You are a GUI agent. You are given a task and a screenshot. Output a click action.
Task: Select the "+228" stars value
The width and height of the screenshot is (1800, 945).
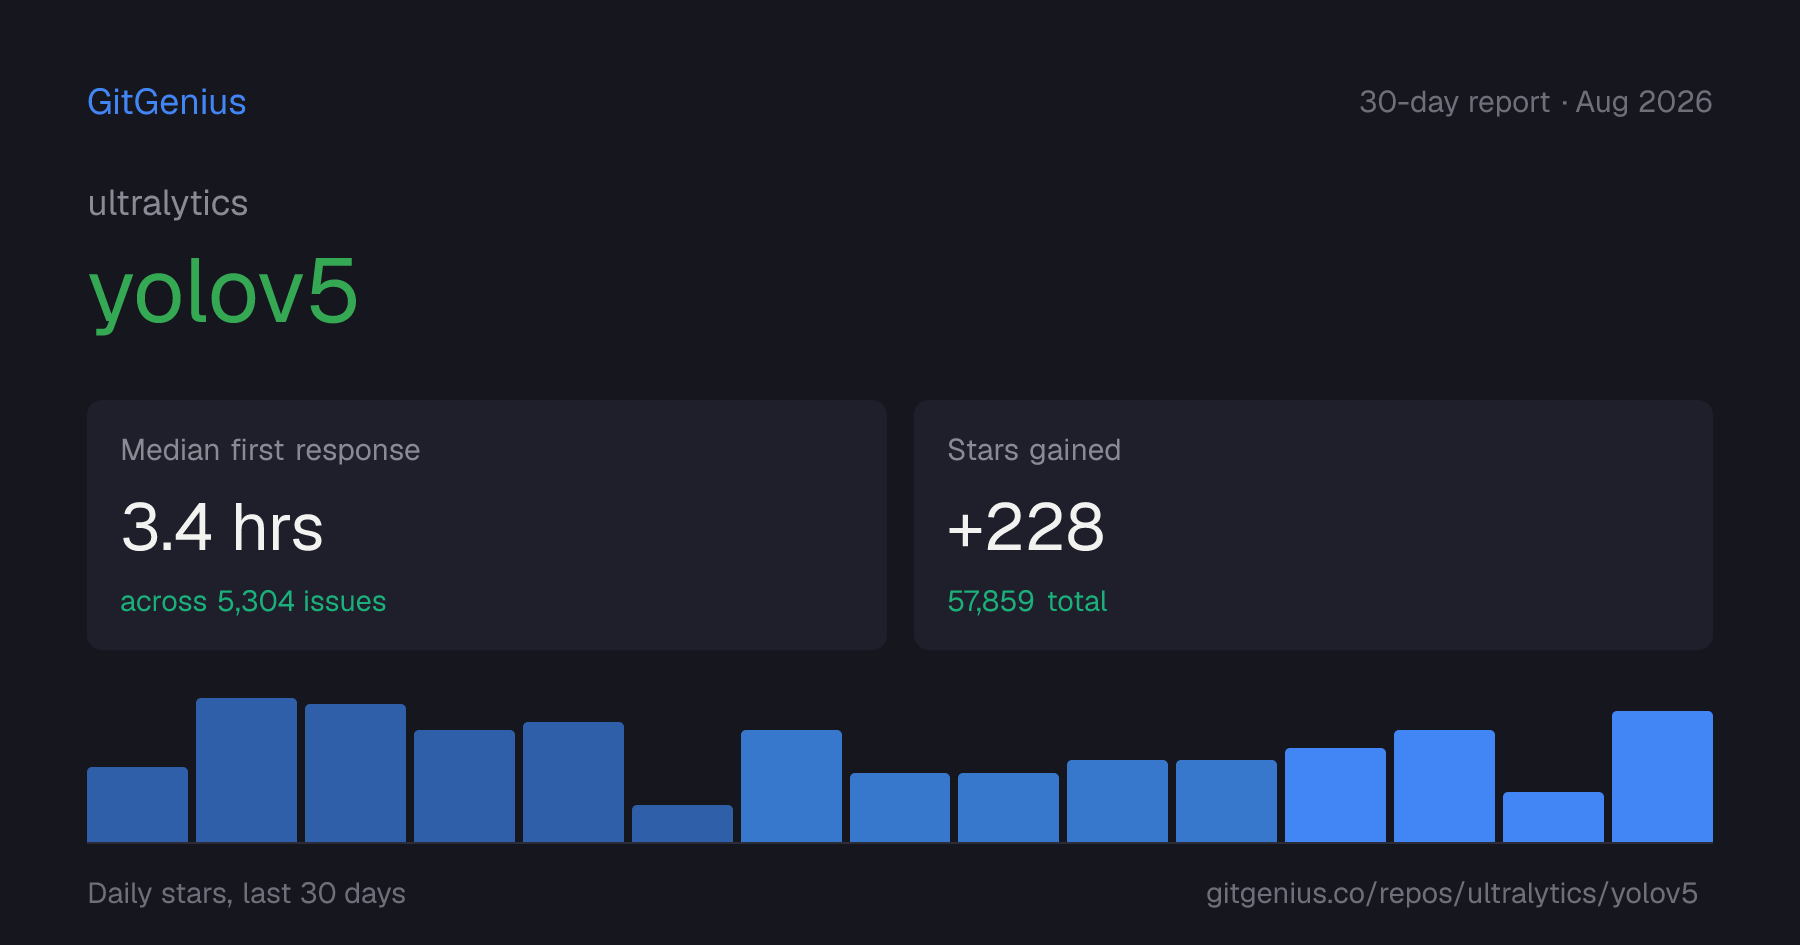click(x=1026, y=527)
